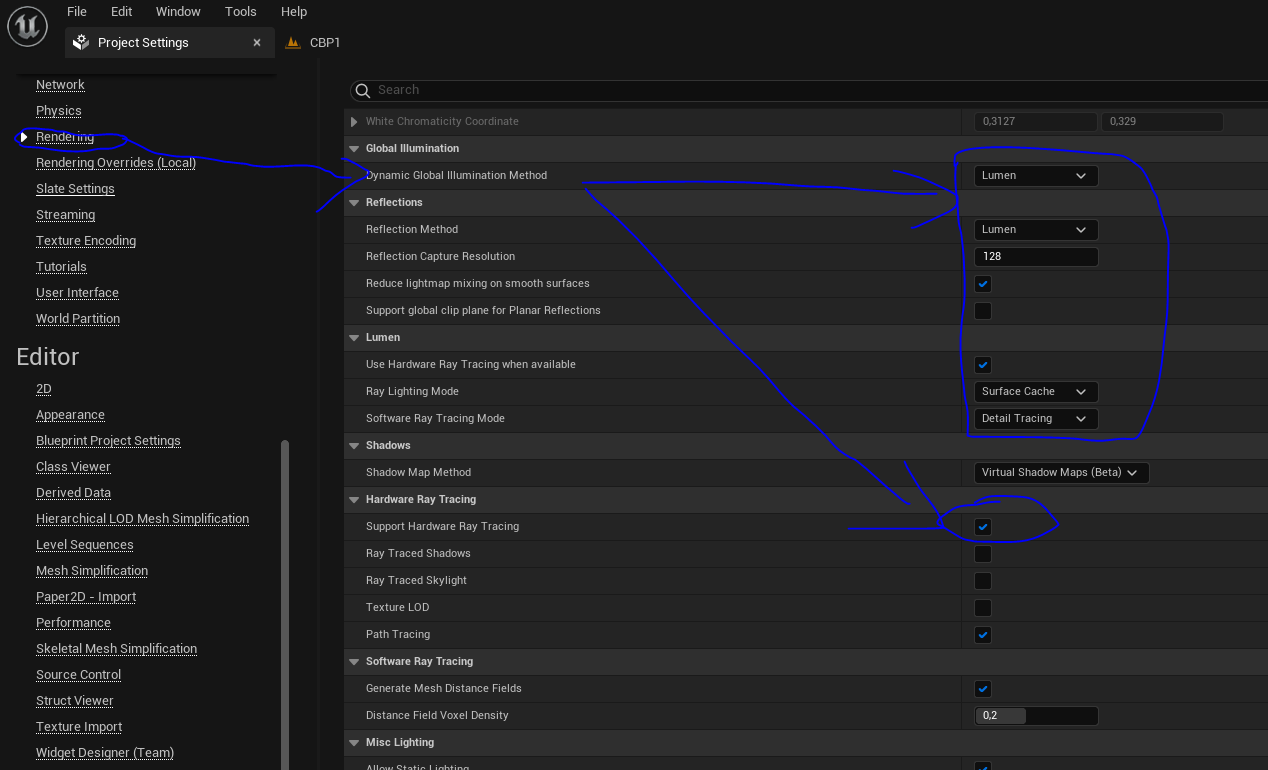This screenshot has width=1268, height=770.
Task: Open the Slate Settings category
Action: [75, 189]
